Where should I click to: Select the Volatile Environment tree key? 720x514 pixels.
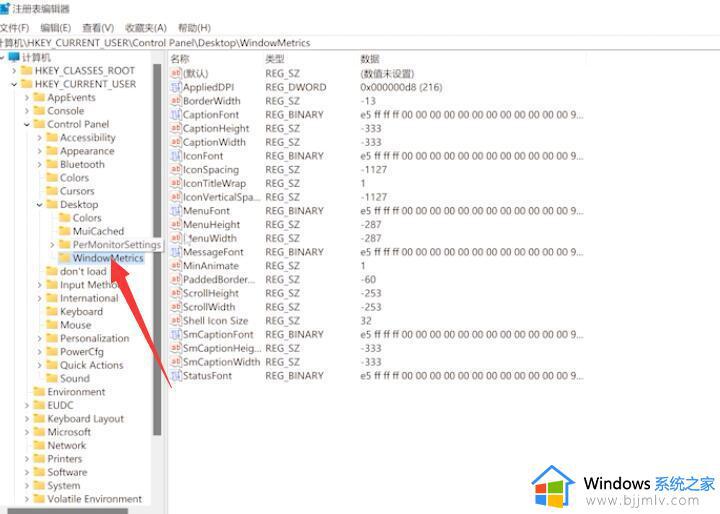click(95, 498)
